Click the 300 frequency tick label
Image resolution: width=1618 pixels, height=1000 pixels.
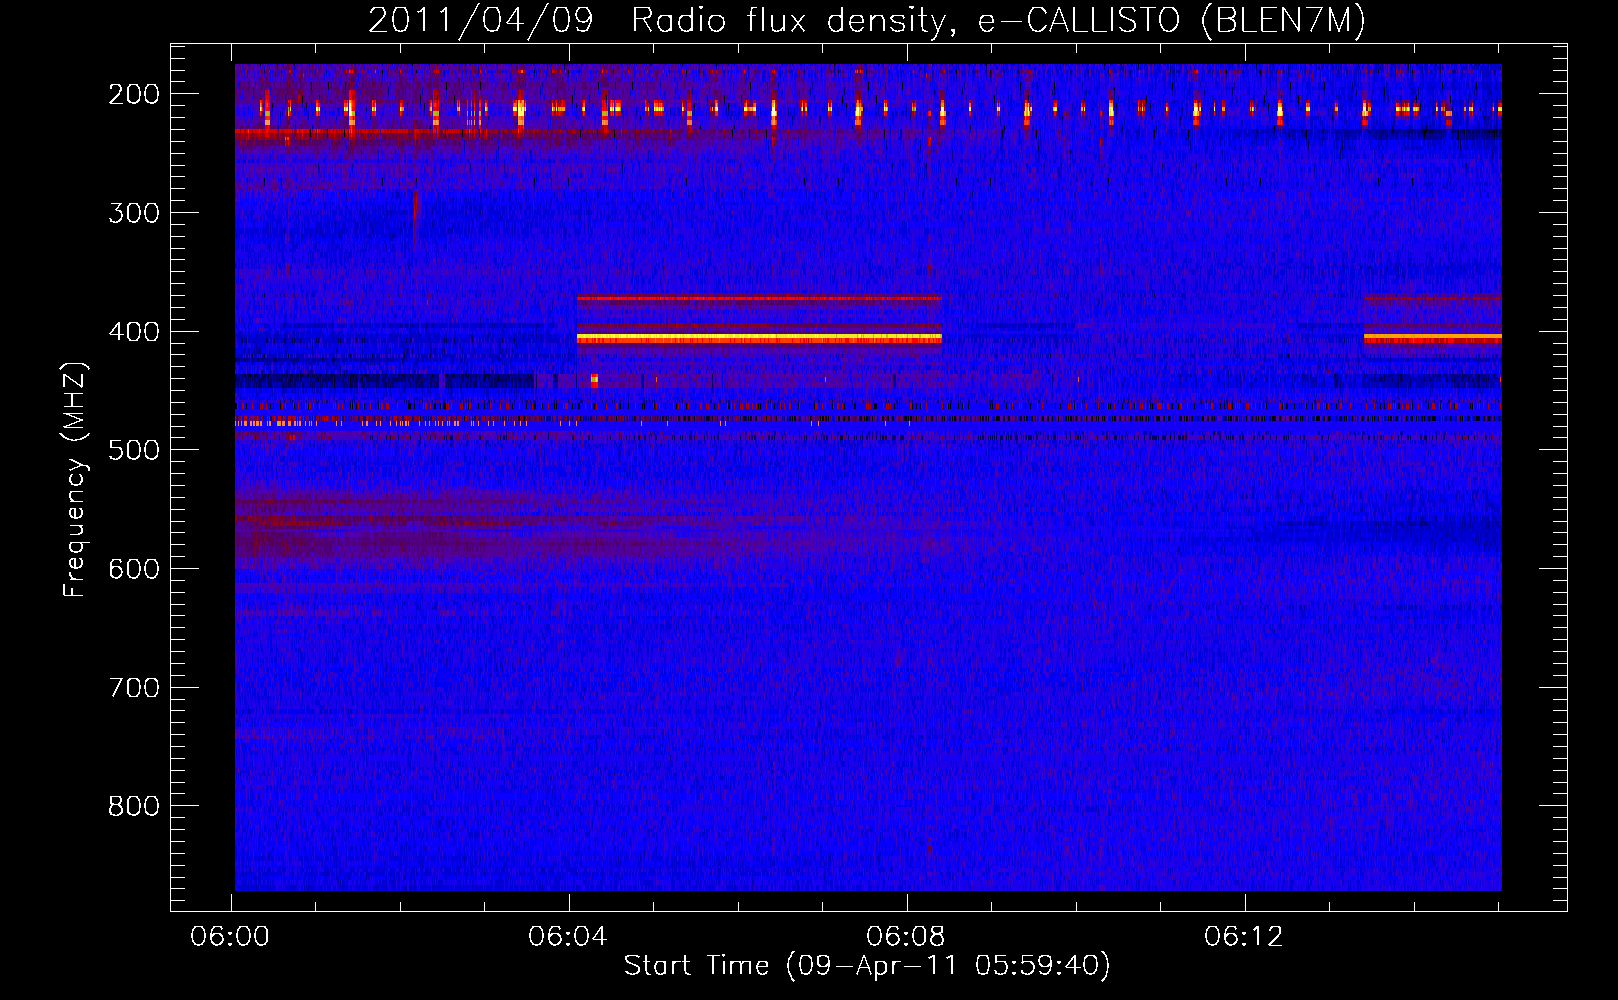[134, 213]
